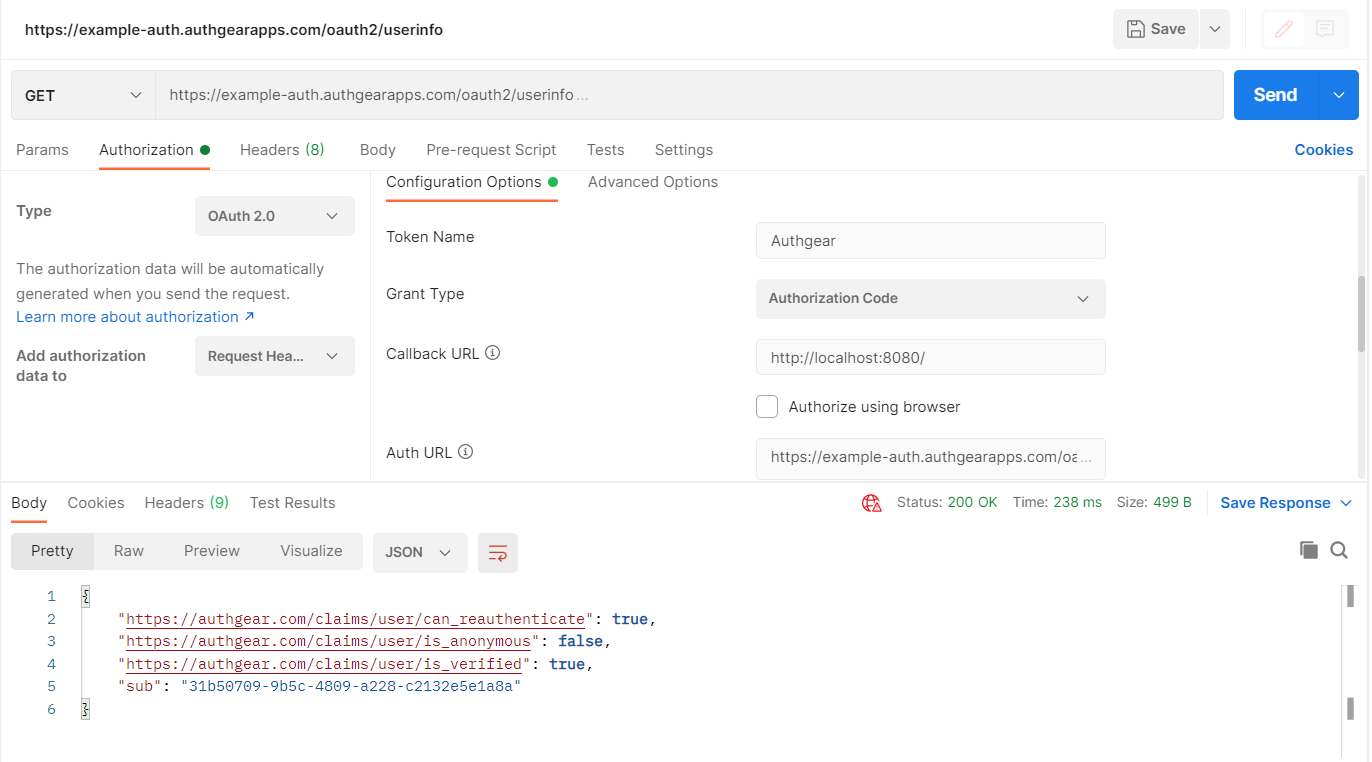
Task: Click the Callback URL info icon
Action: pyautogui.click(x=492, y=353)
